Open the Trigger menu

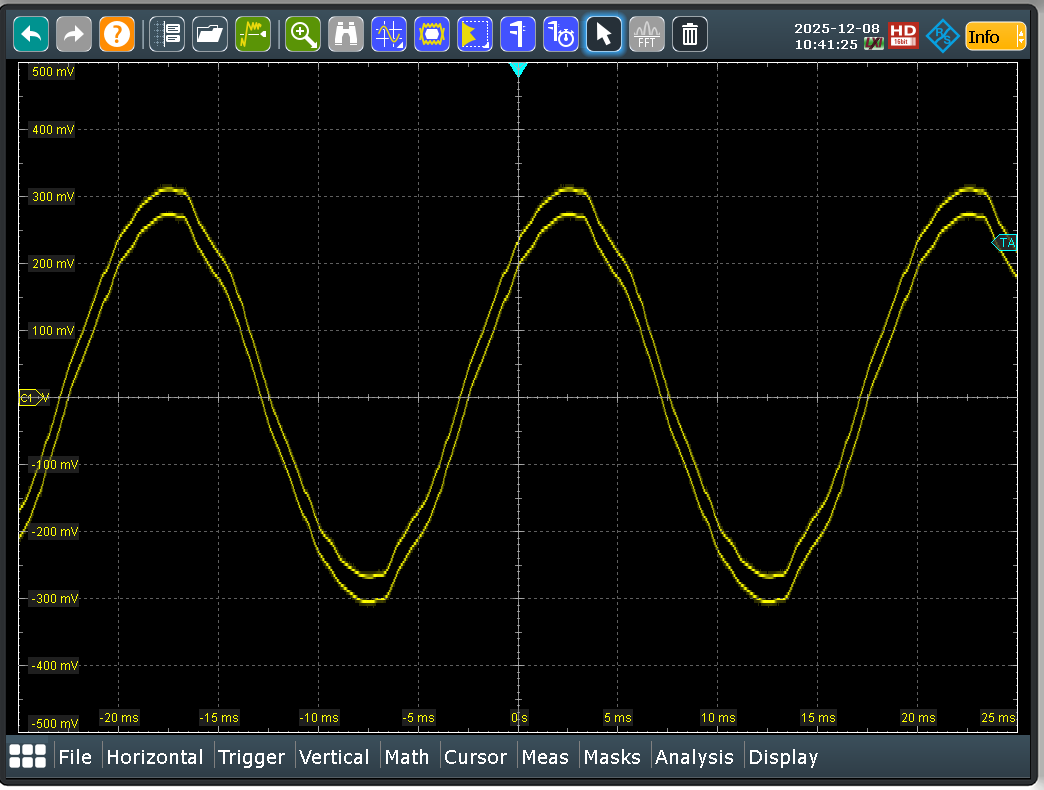point(251,757)
